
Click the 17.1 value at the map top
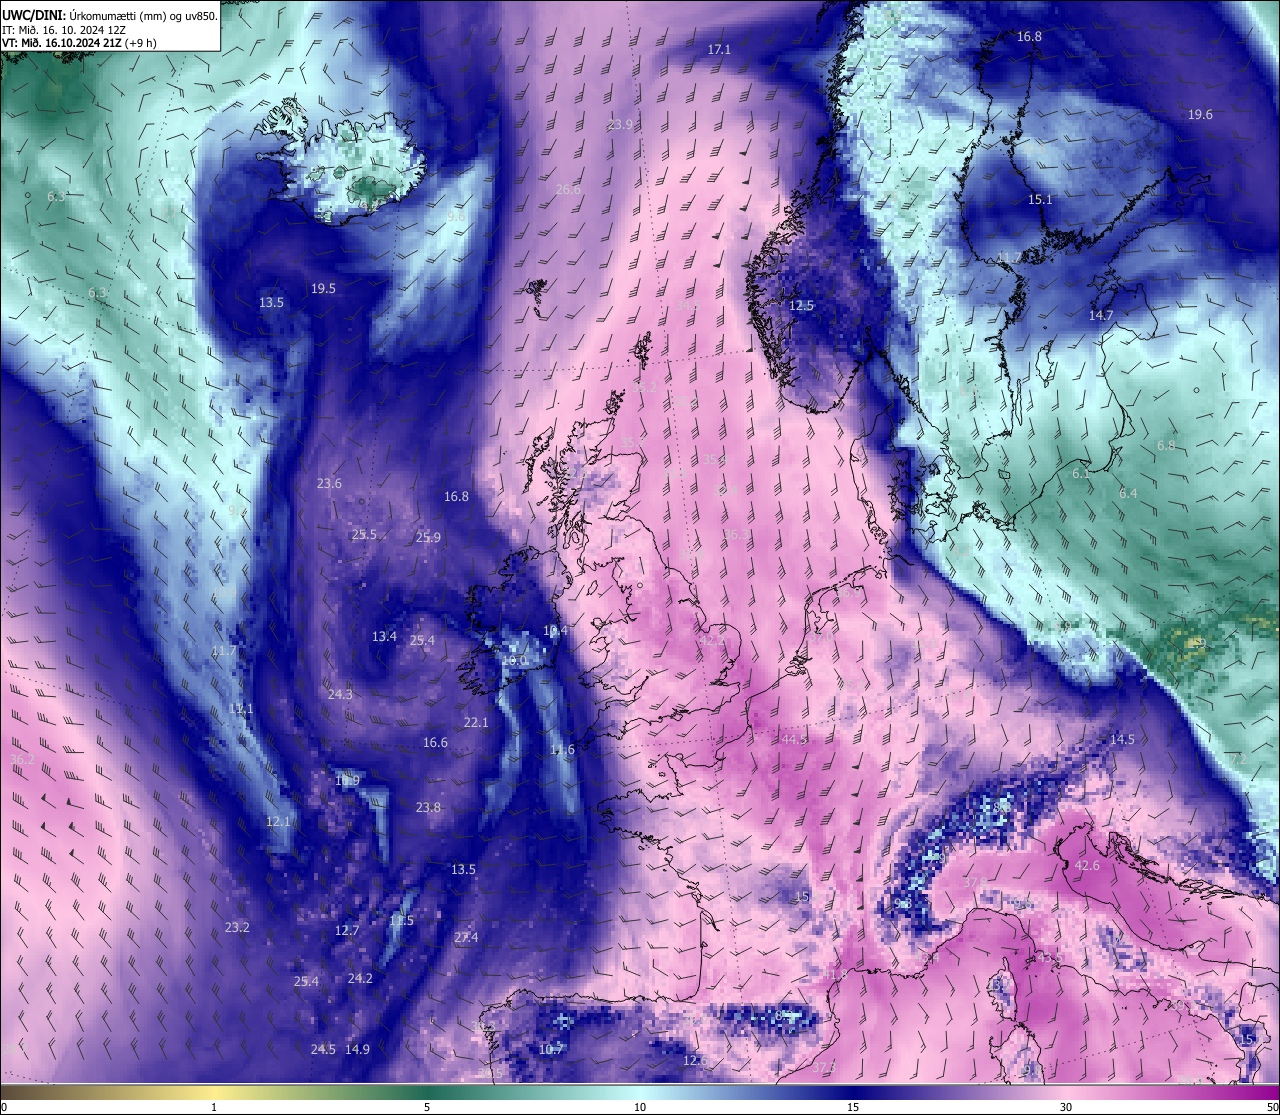[x=719, y=49]
